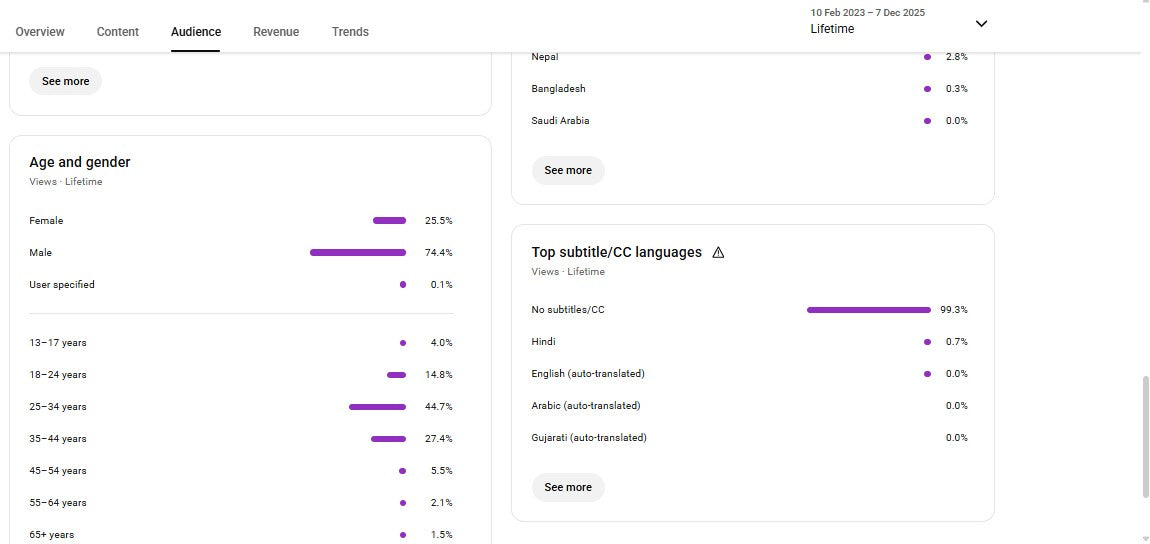
Task: Click the Hindi subtitle purple dot
Action: pos(927,342)
